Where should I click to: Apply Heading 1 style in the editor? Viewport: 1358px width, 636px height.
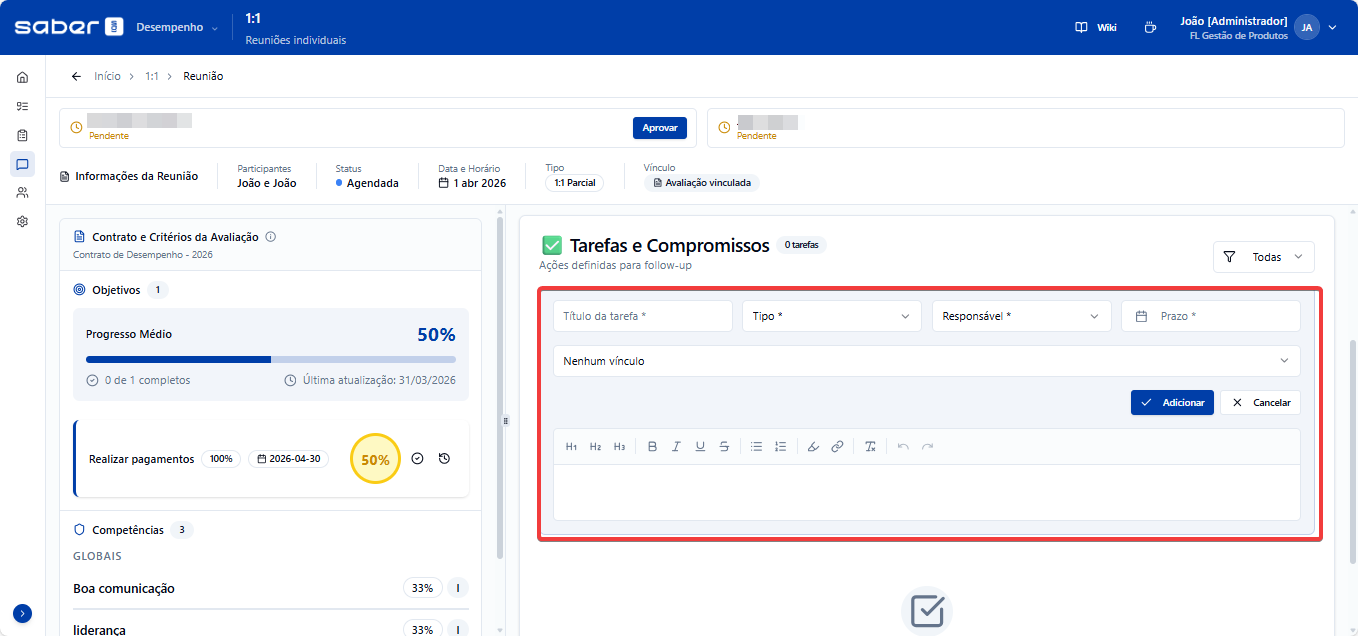click(x=572, y=447)
